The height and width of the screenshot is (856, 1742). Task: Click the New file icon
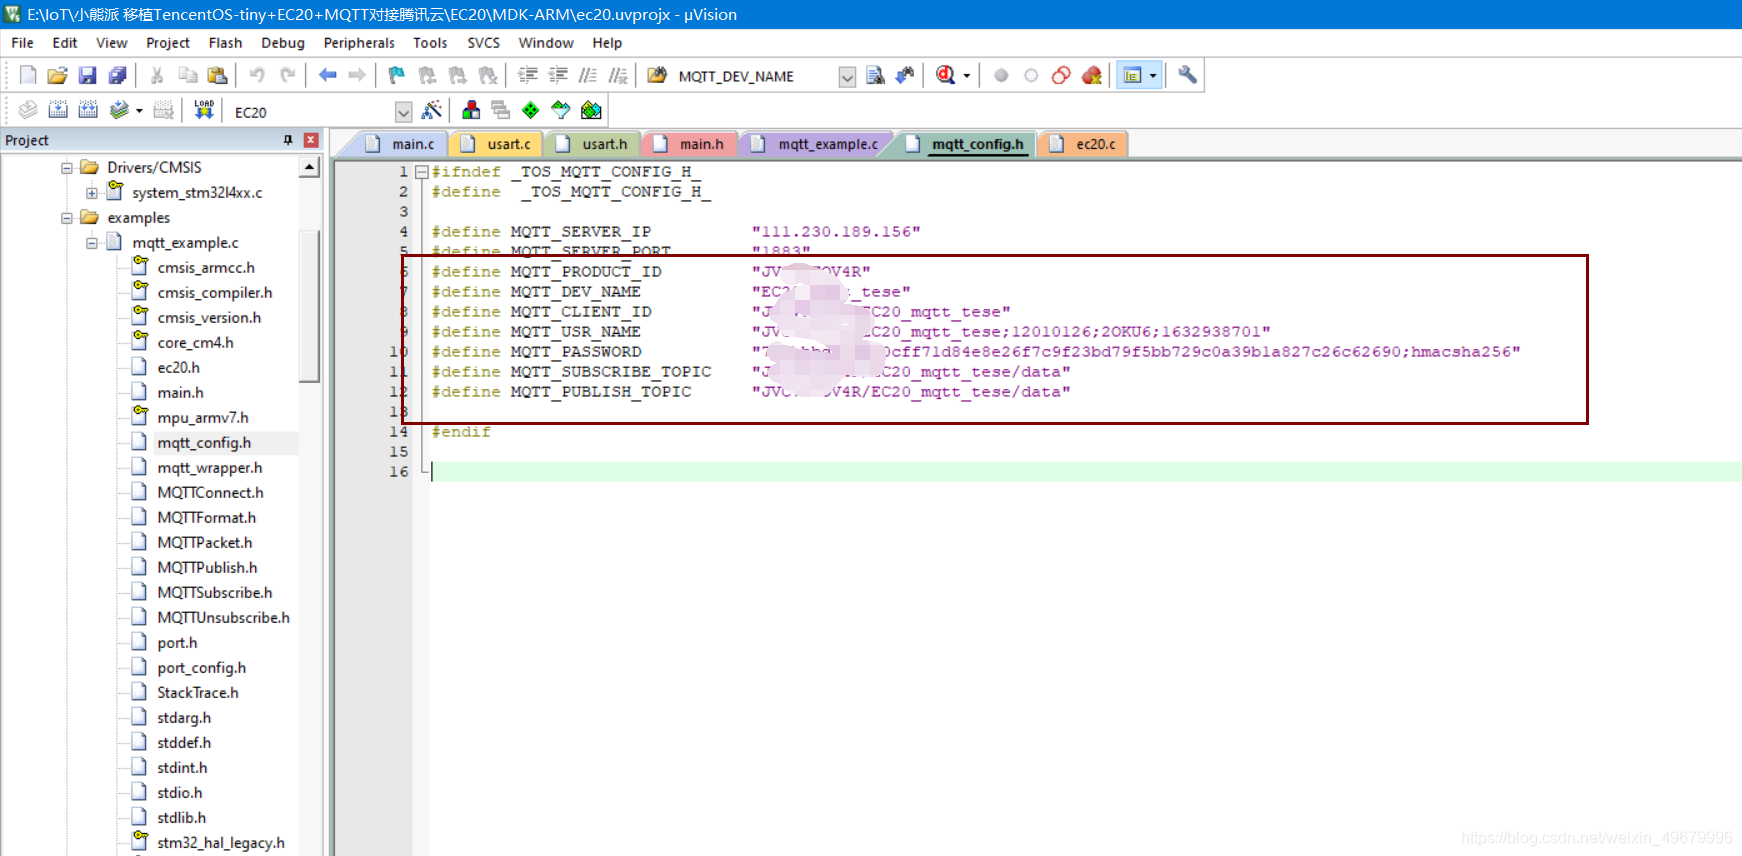(28, 75)
